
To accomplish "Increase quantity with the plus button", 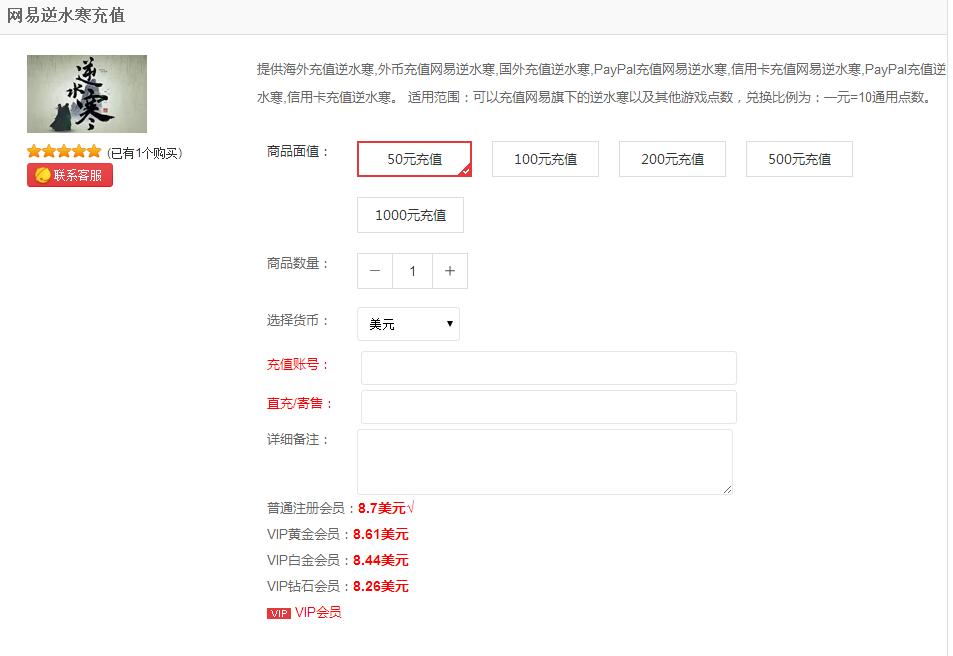I will pyautogui.click(x=450, y=271).
